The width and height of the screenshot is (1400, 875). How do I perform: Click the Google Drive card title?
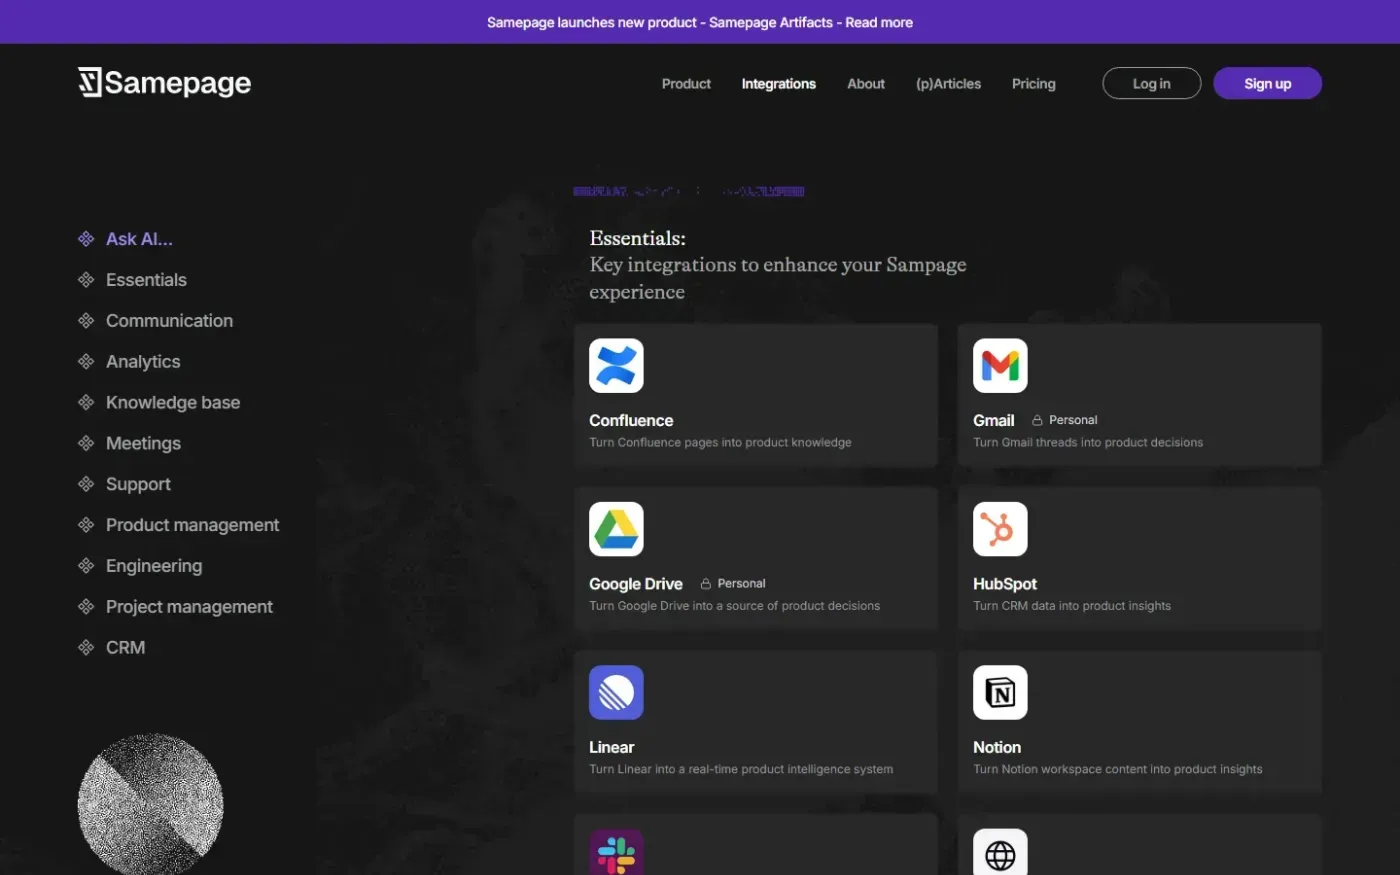636,584
